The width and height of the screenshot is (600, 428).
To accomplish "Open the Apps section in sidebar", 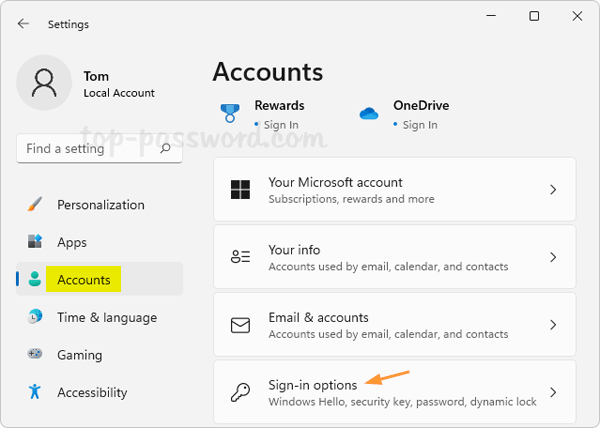I will click(x=71, y=242).
